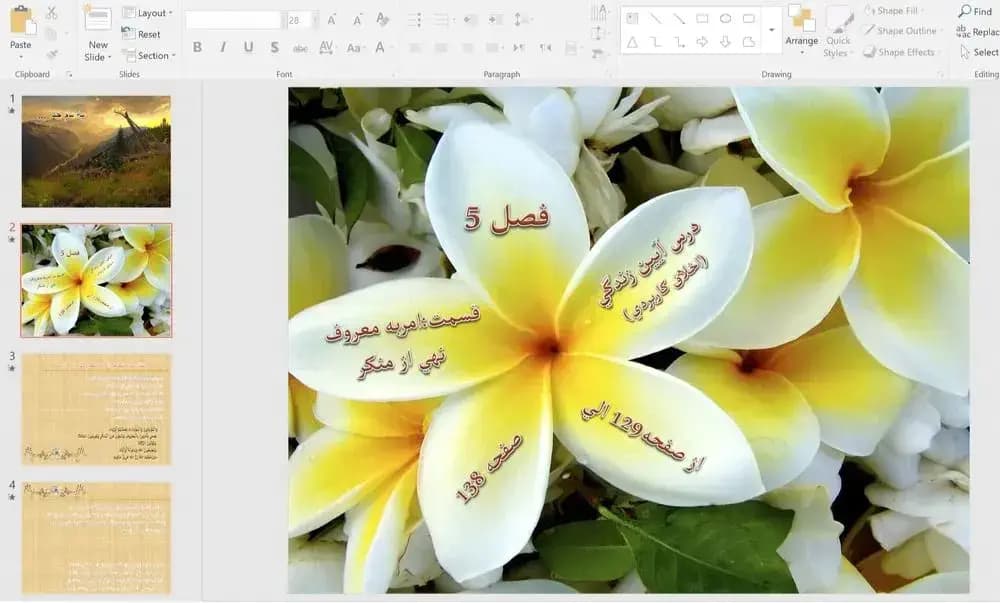The image size is (1000, 603).
Task: Expand the shapes gallery
Action: 772,30
